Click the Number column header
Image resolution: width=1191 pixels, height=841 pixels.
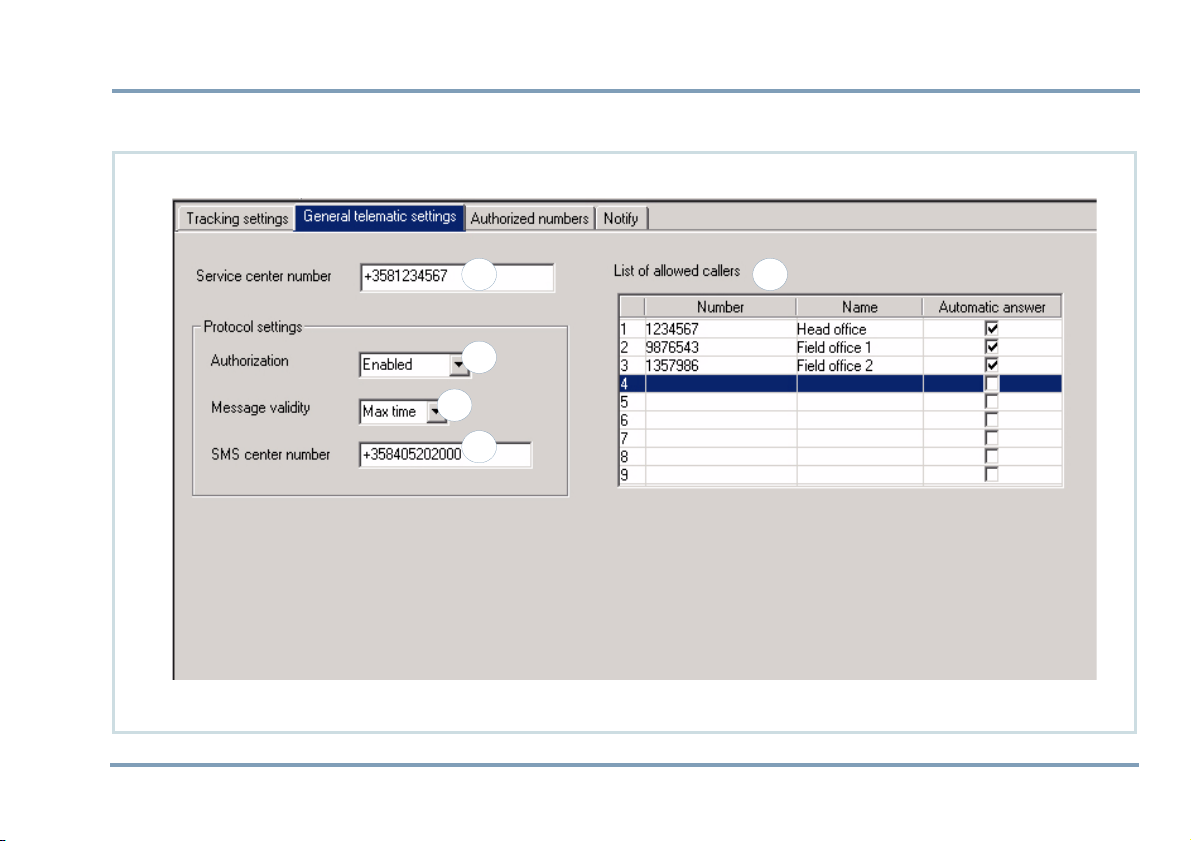(x=720, y=308)
